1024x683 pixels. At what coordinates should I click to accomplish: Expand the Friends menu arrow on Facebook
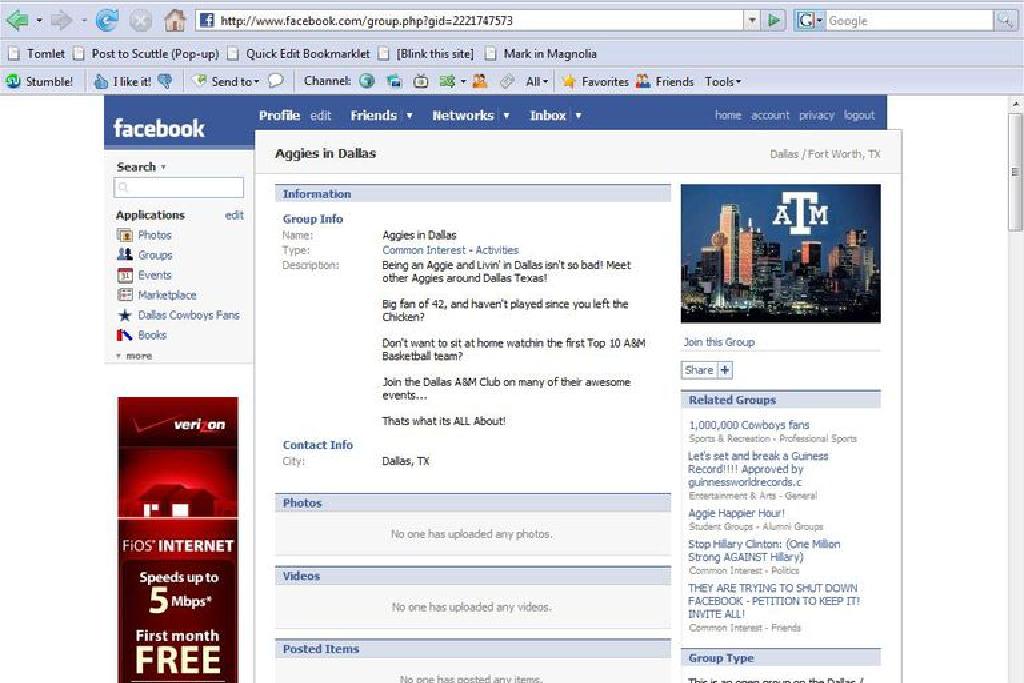(409, 116)
